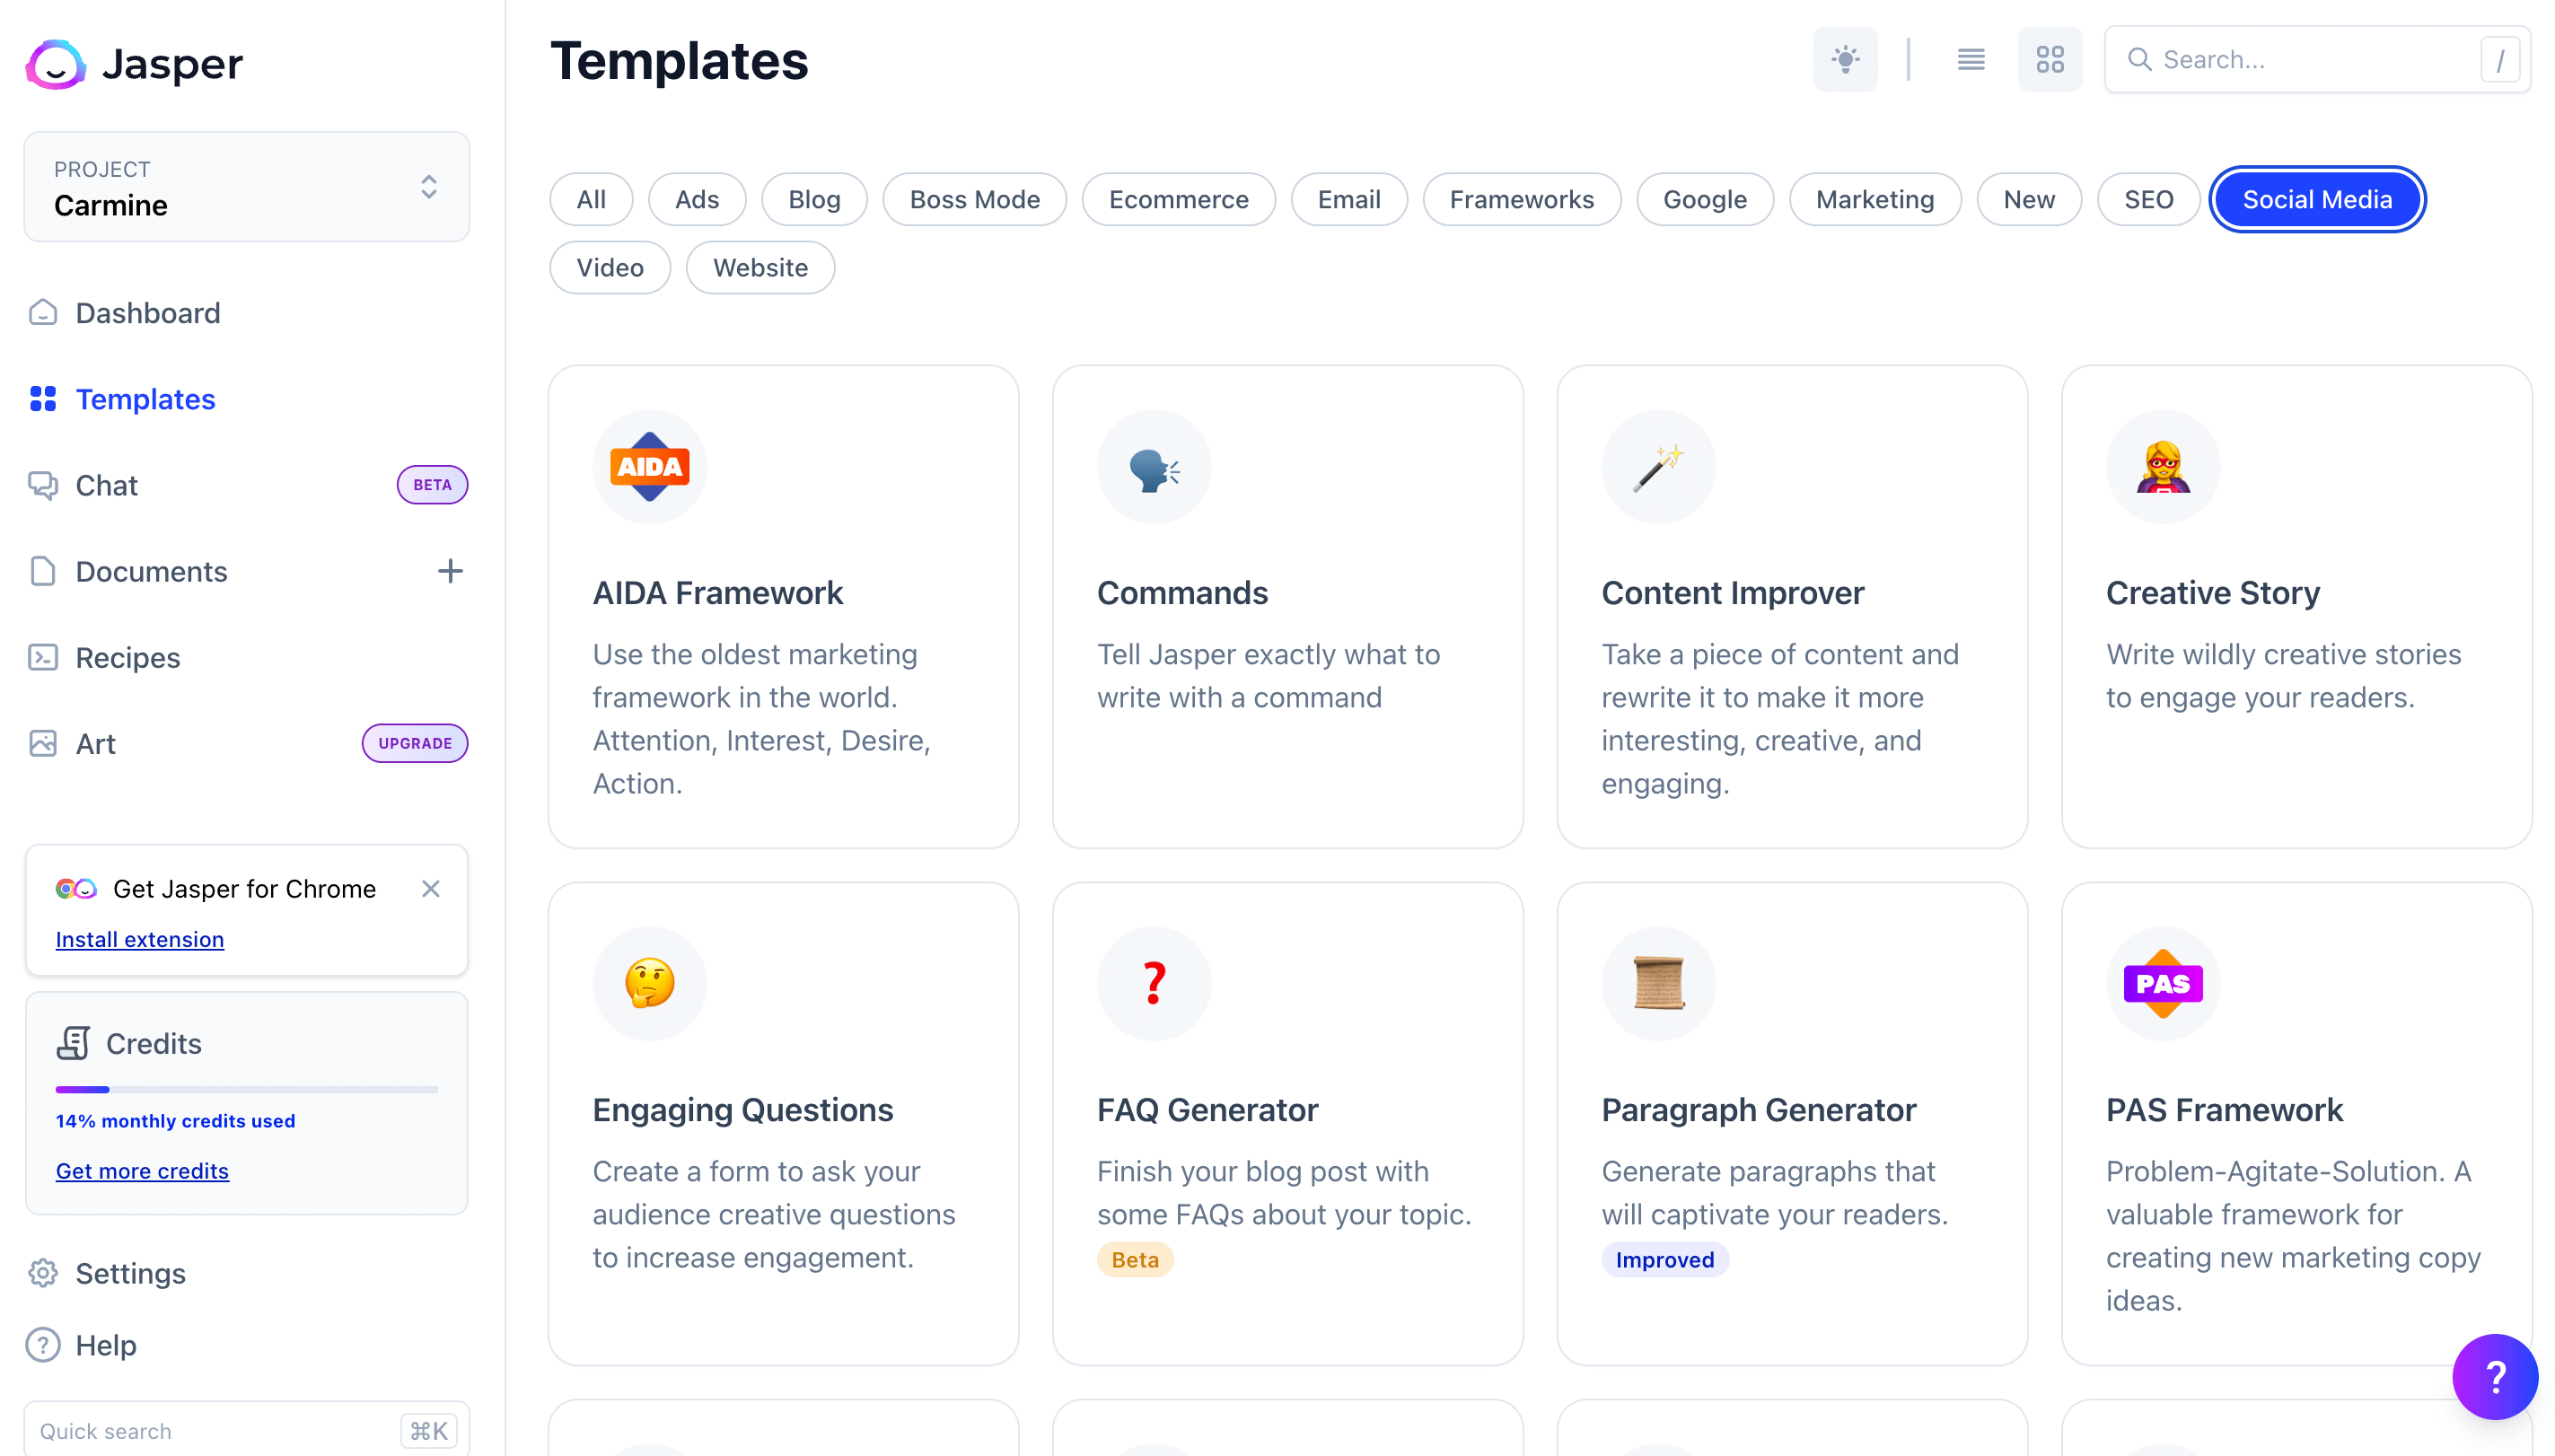Open the Engaging Questions template title

[743, 1110]
